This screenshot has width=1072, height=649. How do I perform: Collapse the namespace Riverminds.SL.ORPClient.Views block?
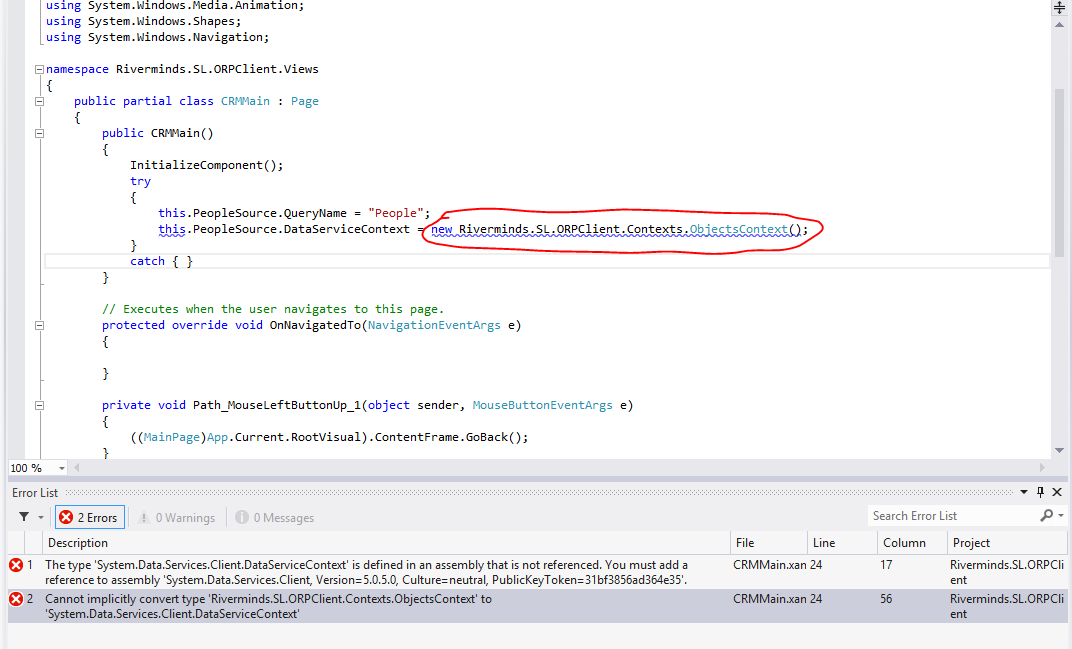pos(39,69)
